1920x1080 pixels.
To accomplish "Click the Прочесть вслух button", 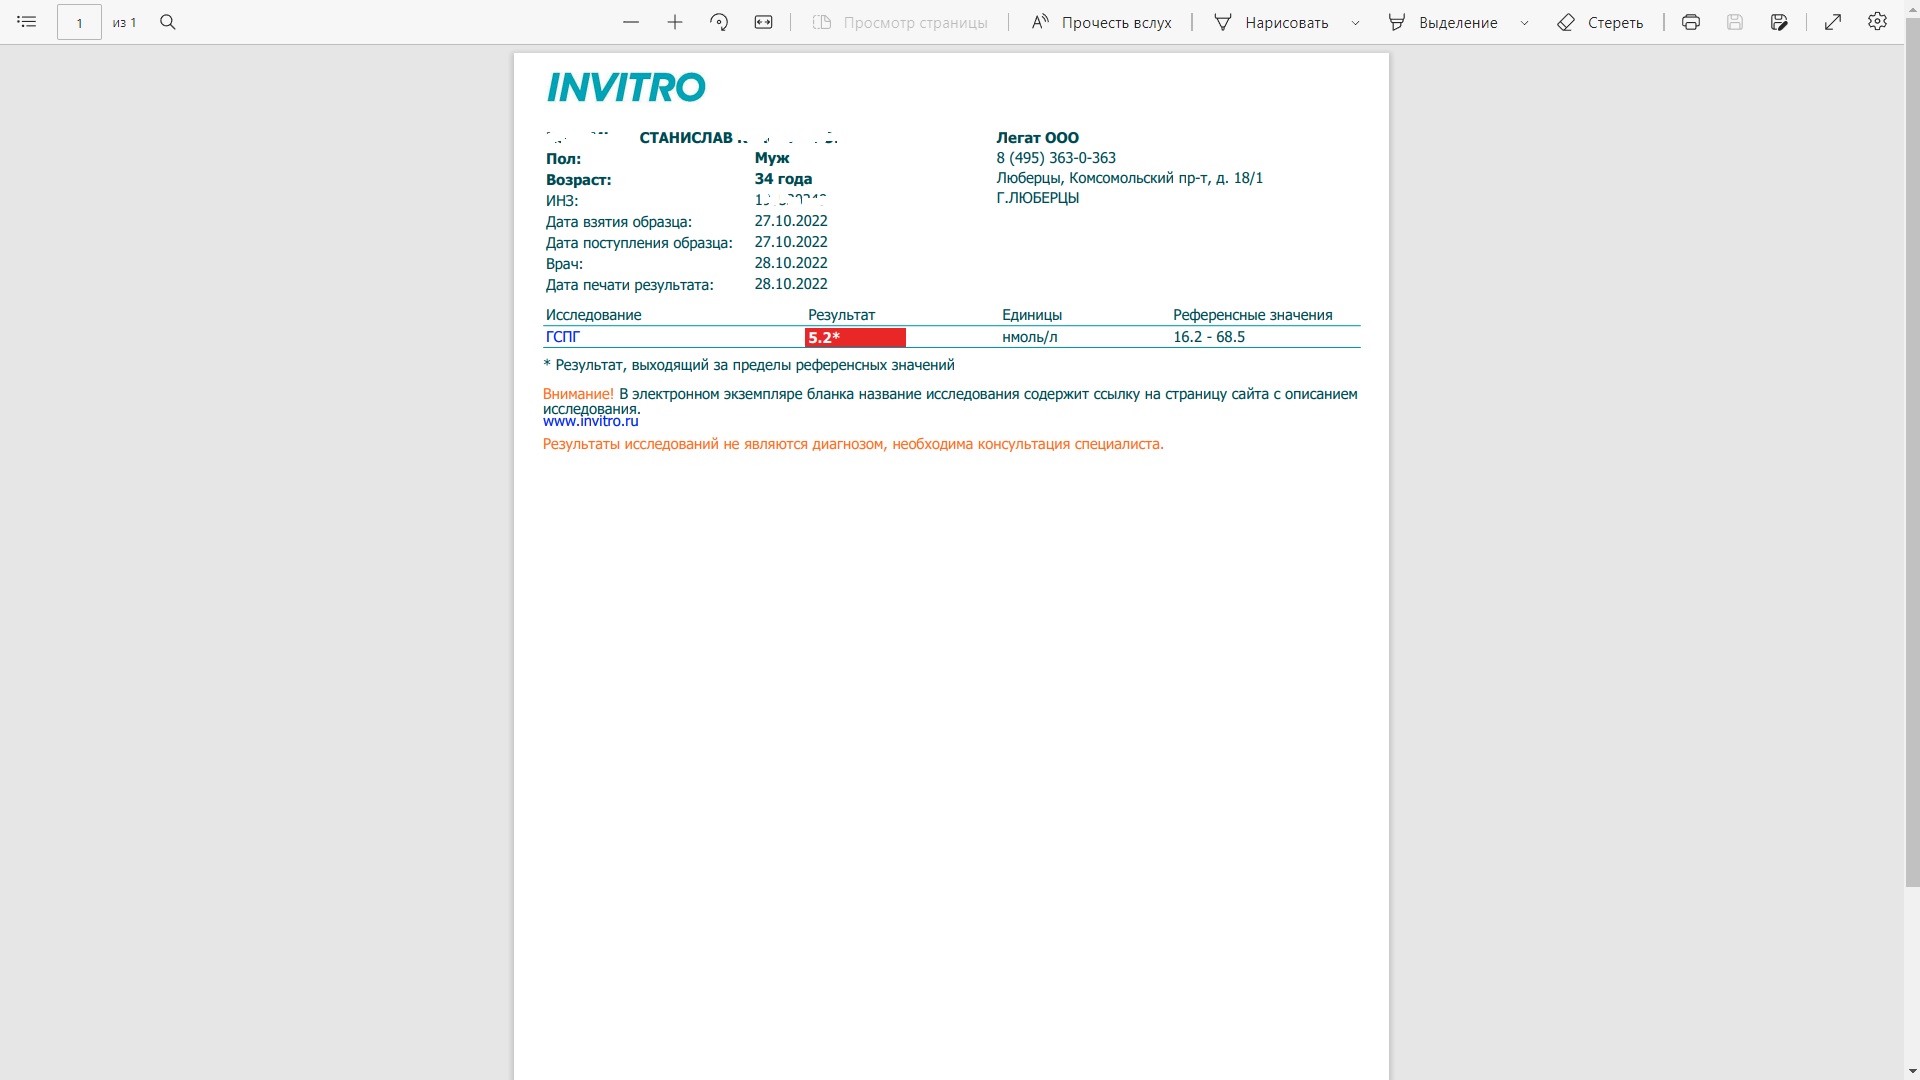I will pos(1101,22).
